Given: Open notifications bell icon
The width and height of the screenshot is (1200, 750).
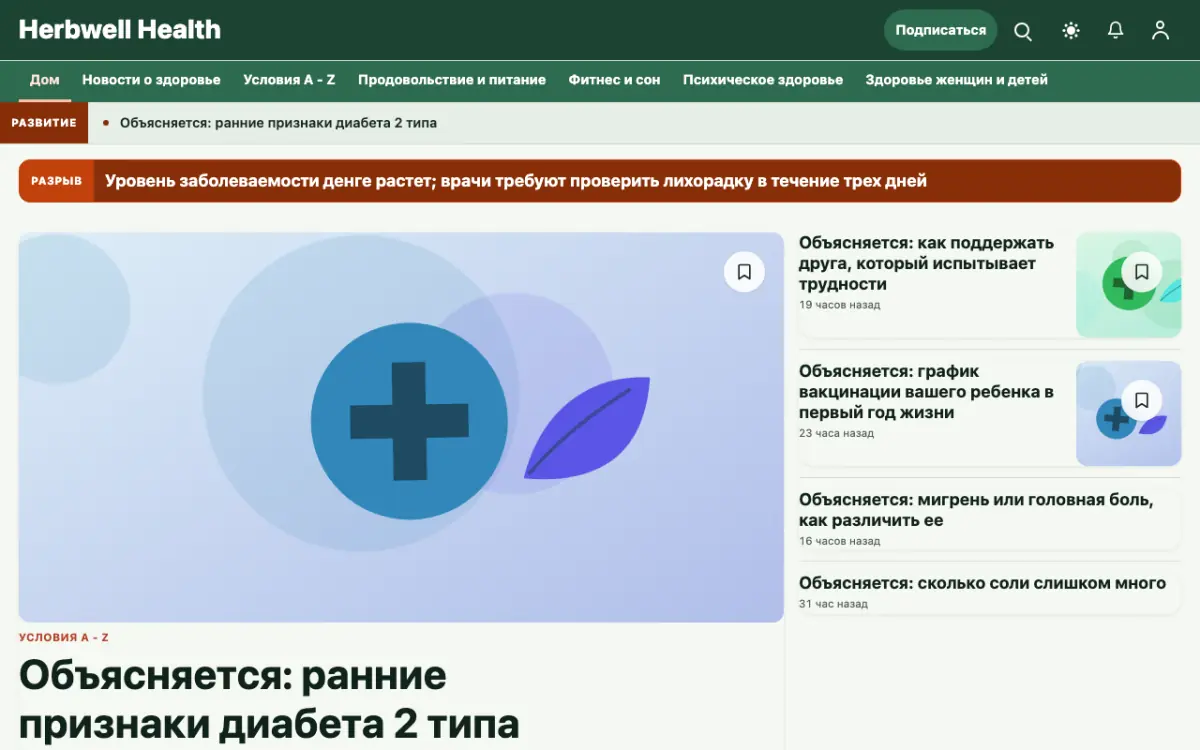Looking at the screenshot, I should pos(1116,31).
